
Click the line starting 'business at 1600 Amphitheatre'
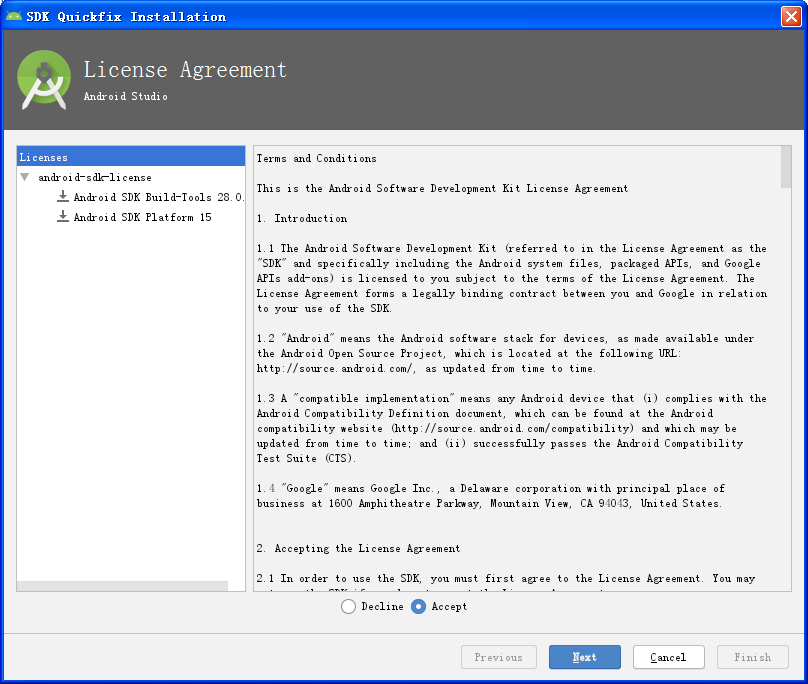[x=490, y=503]
